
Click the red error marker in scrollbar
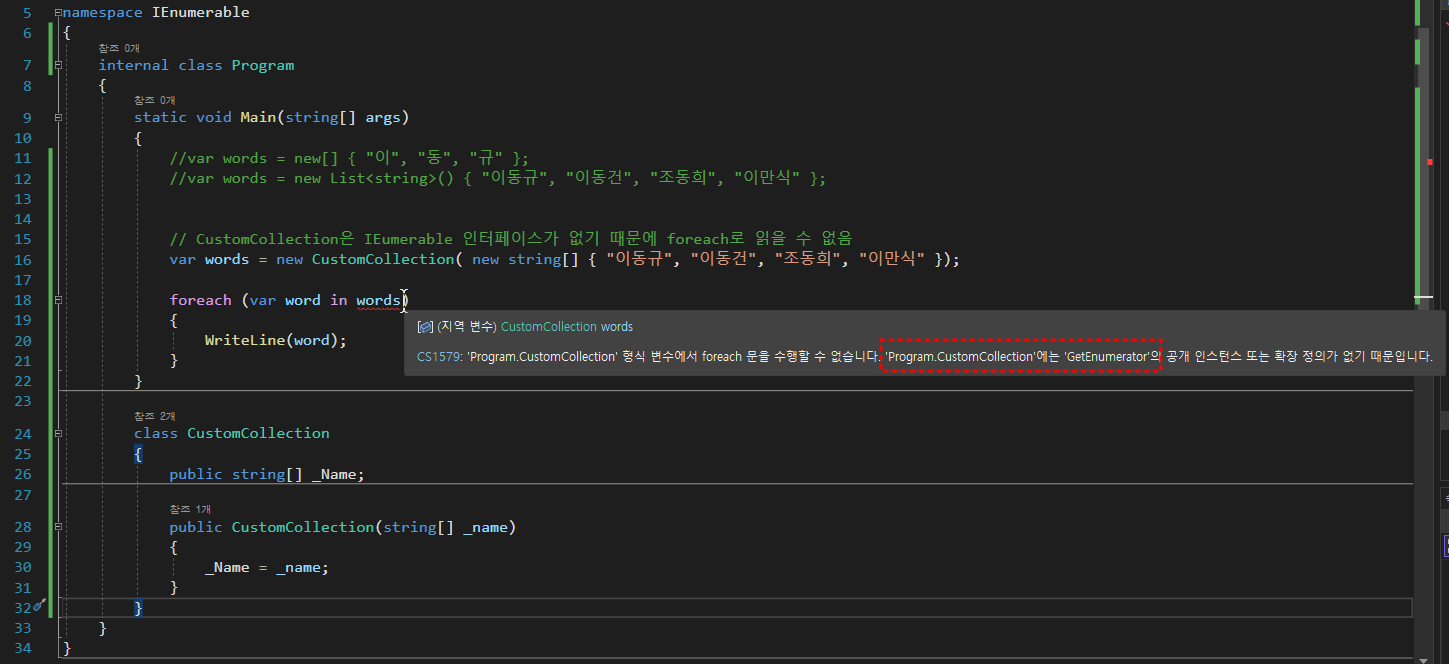pyautogui.click(x=1430, y=161)
